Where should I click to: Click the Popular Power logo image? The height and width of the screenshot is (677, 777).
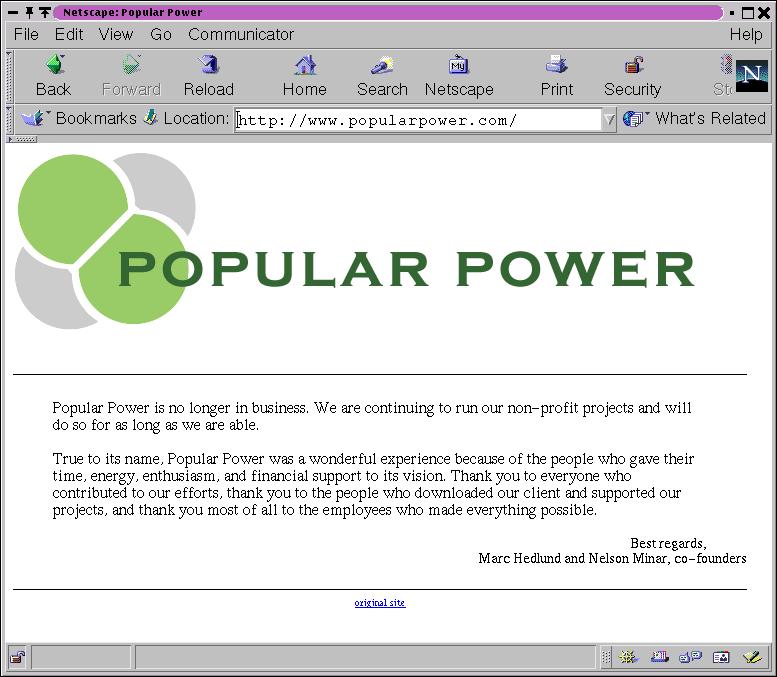point(355,241)
